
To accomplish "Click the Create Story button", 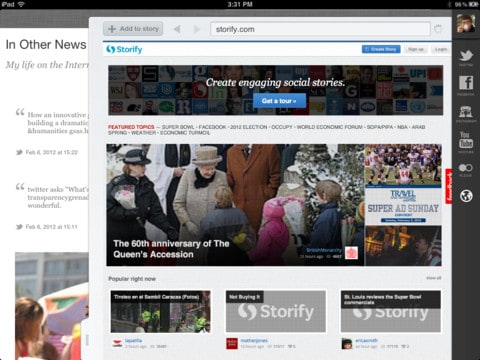I will tap(381, 49).
